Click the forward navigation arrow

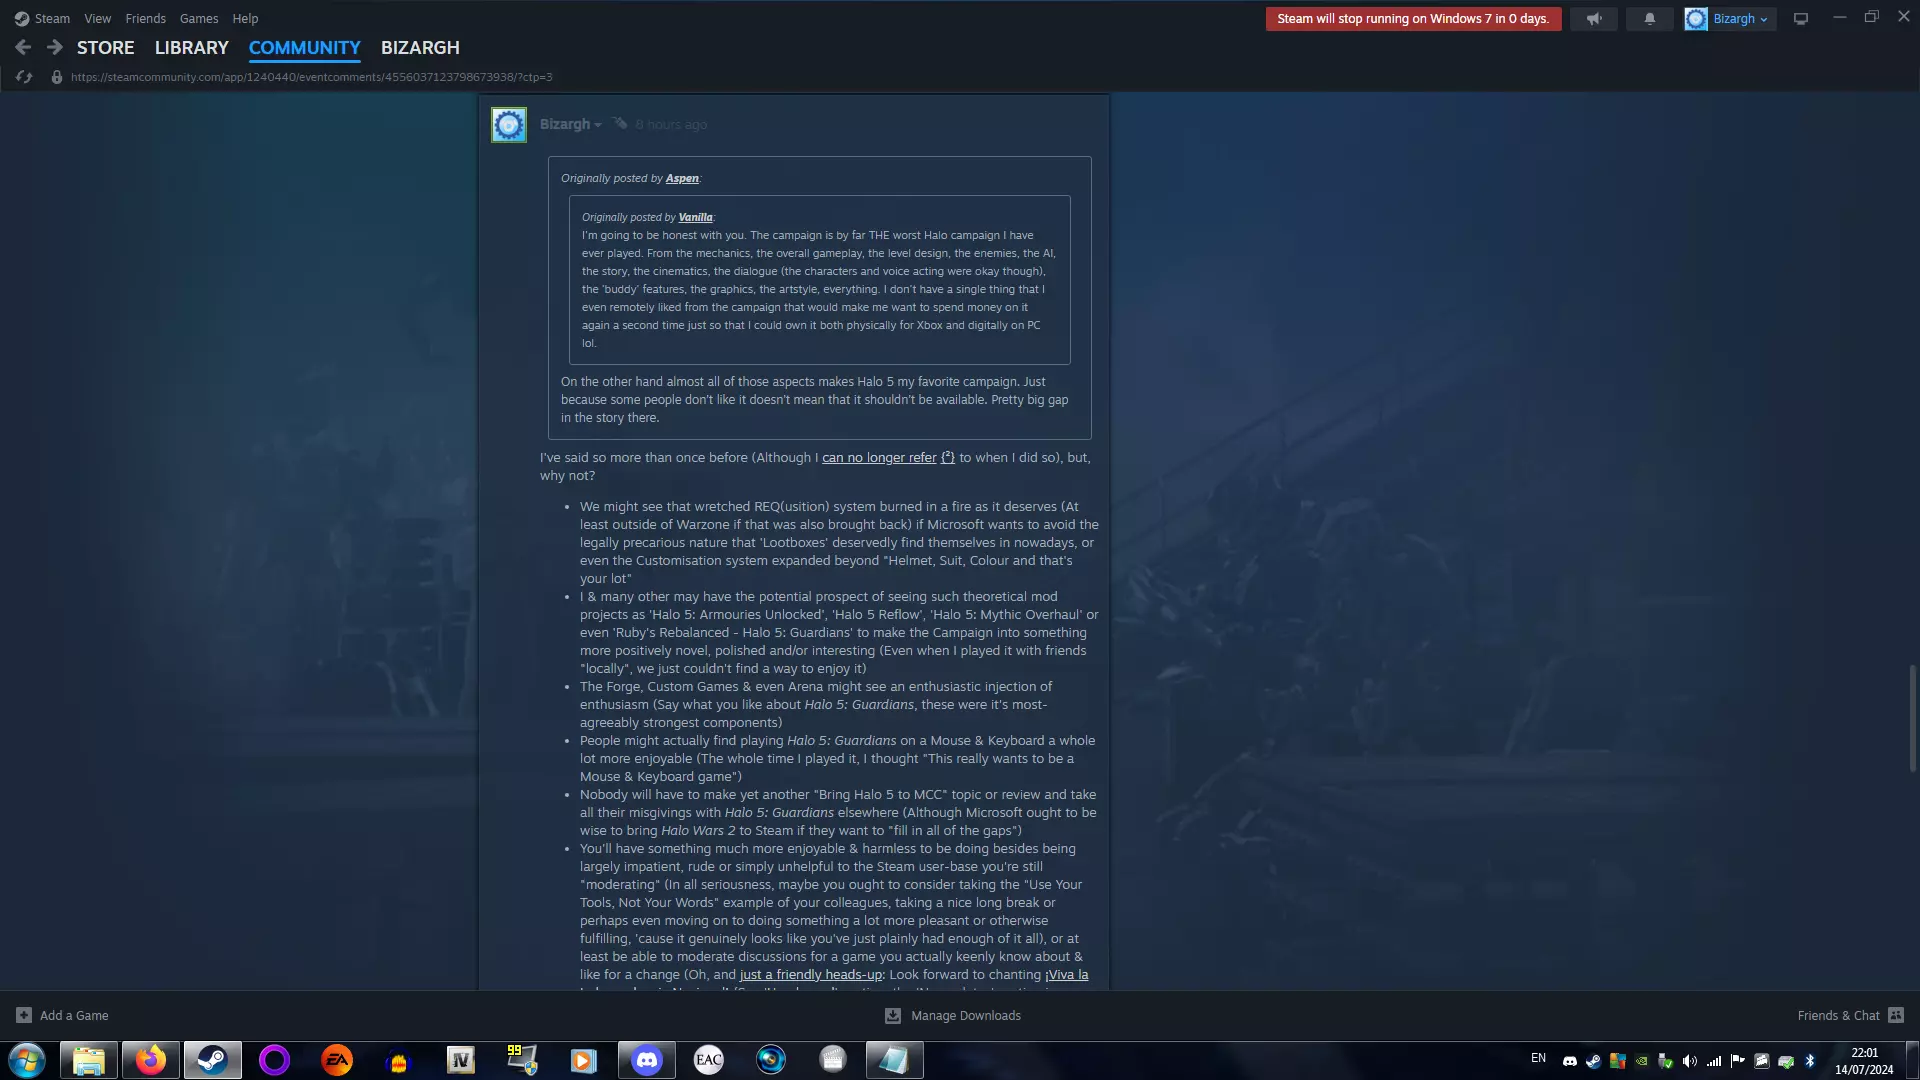coord(55,47)
